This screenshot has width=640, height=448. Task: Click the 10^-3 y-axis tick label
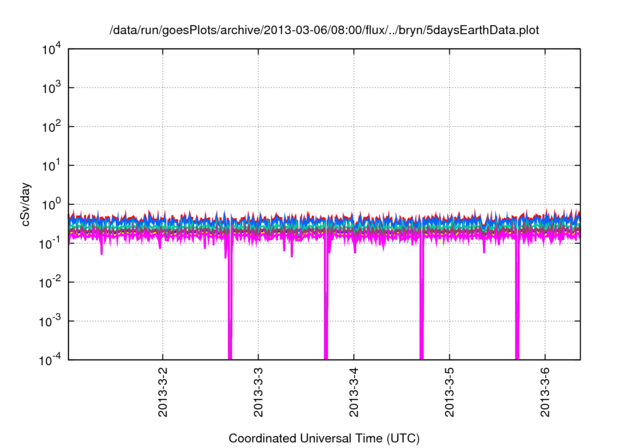click(50, 321)
